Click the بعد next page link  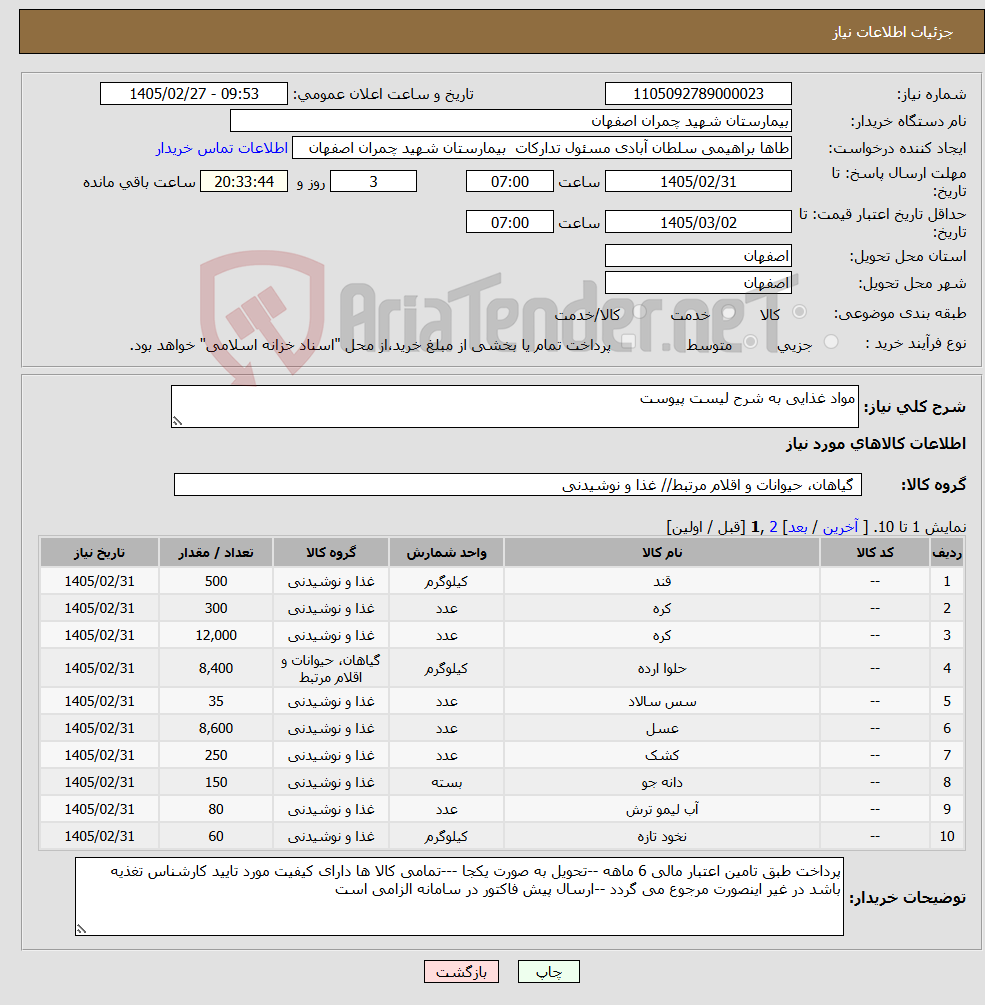(x=797, y=527)
